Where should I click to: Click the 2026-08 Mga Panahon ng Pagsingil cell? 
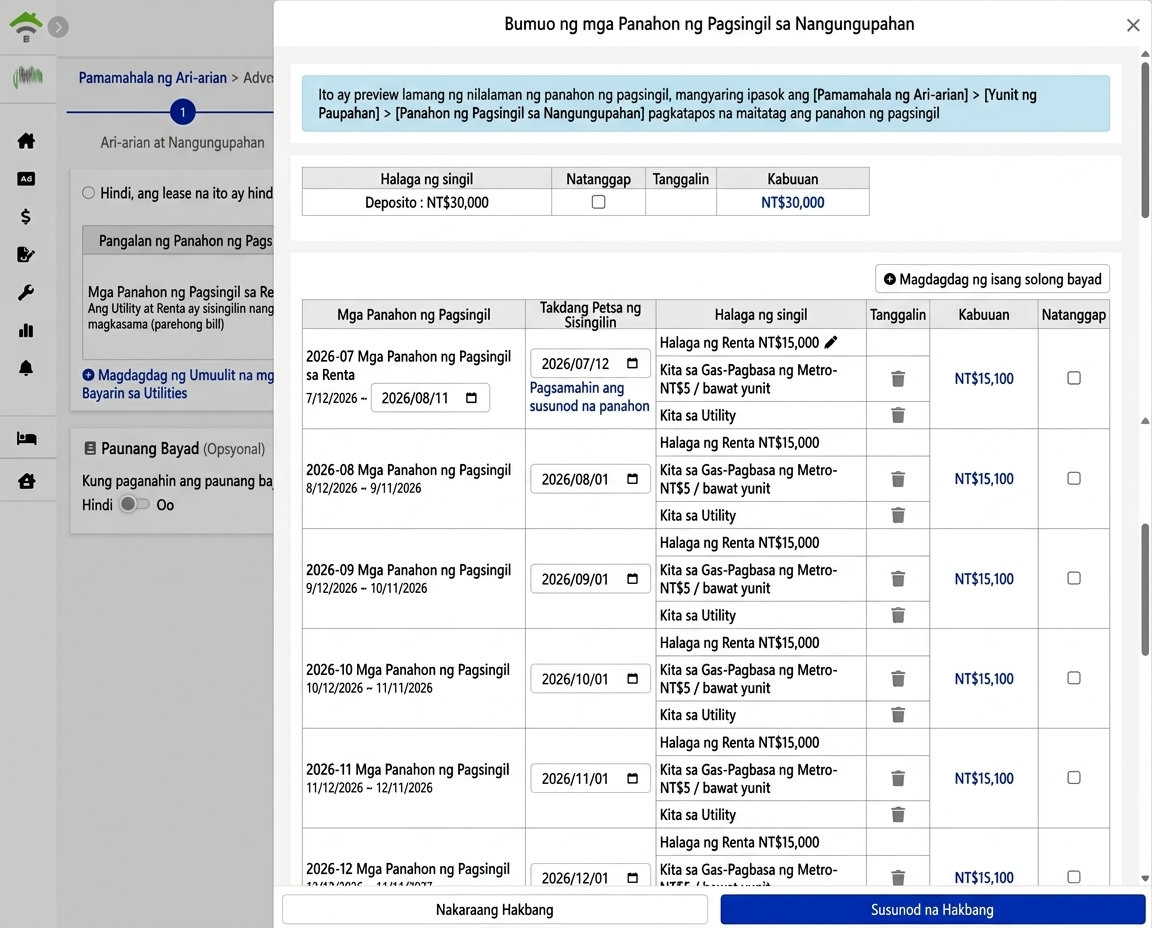(414, 478)
